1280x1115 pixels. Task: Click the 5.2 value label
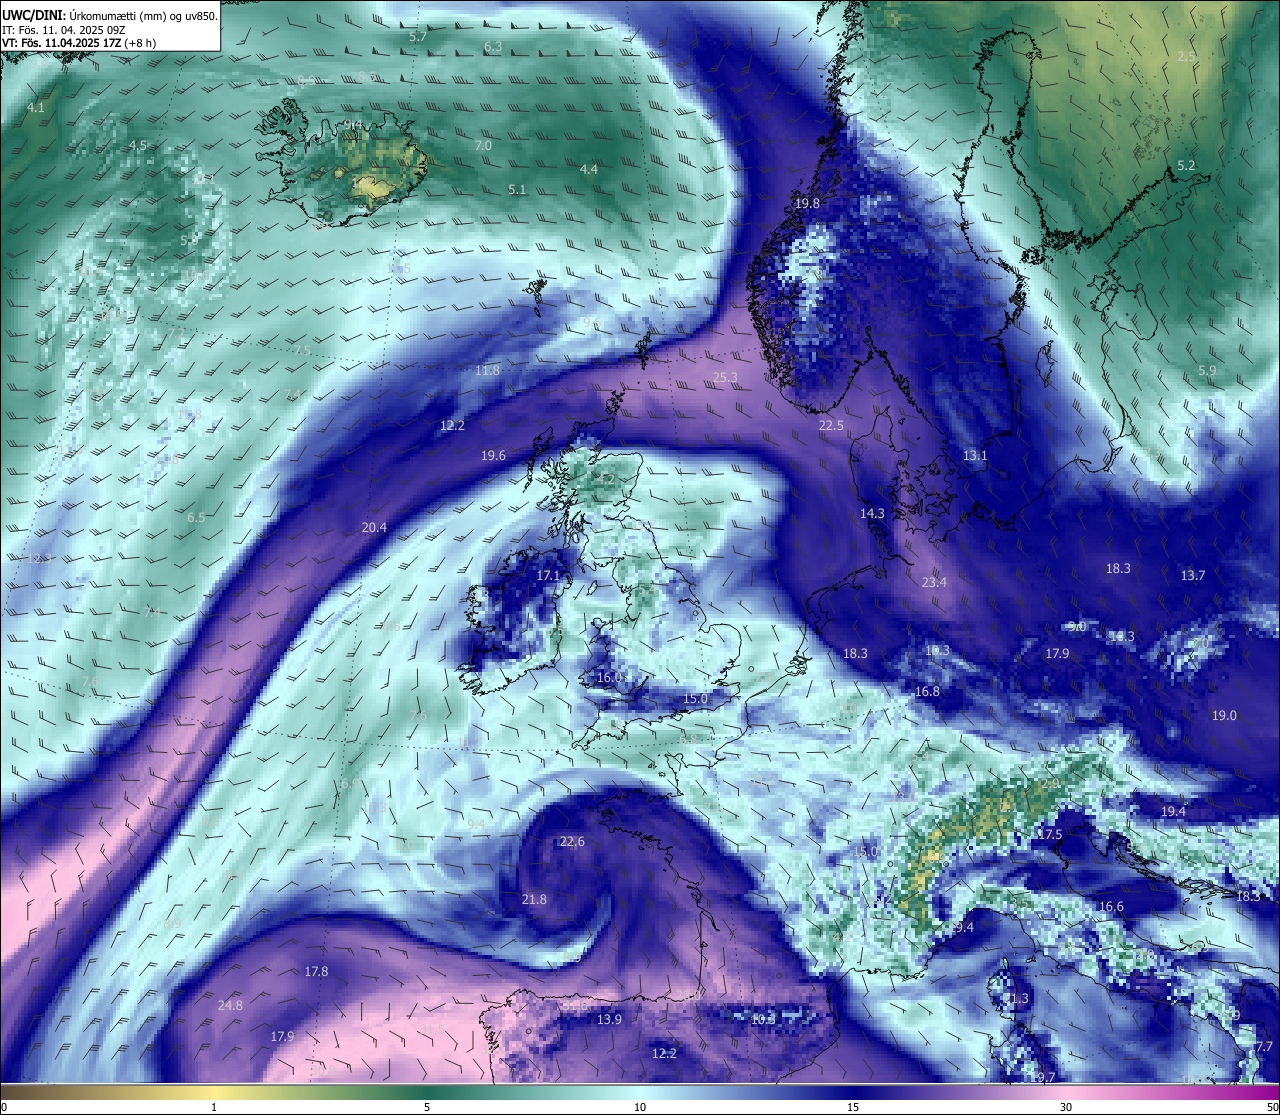(x=1186, y=165)
